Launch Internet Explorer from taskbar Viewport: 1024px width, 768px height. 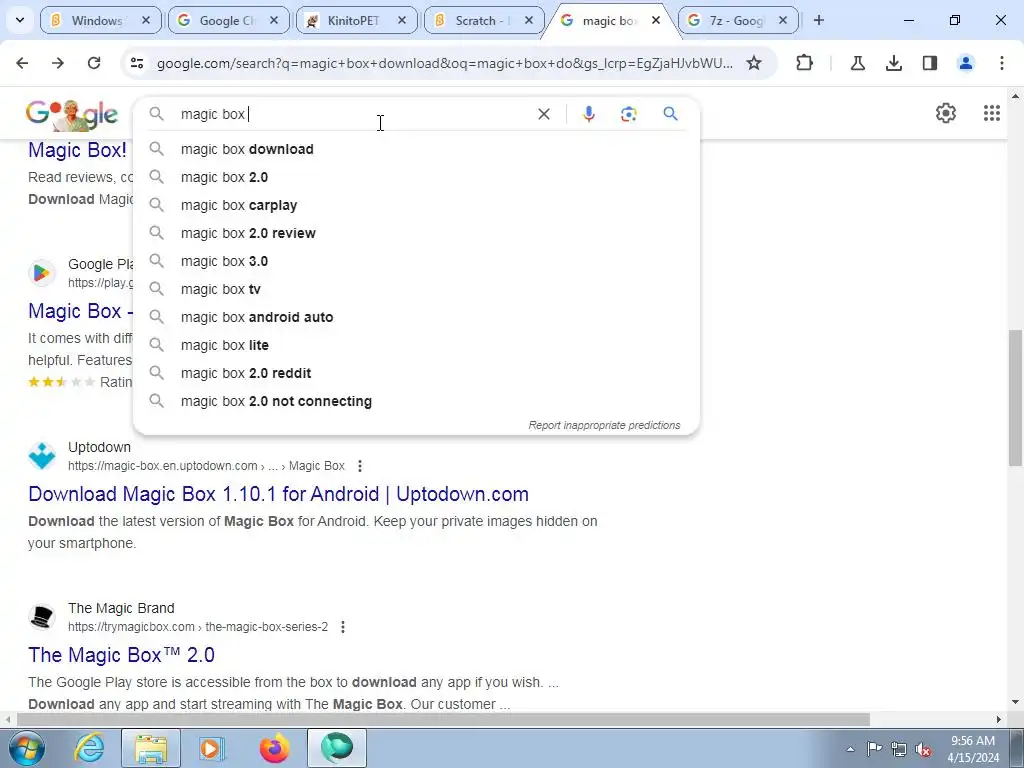point(89,748)
